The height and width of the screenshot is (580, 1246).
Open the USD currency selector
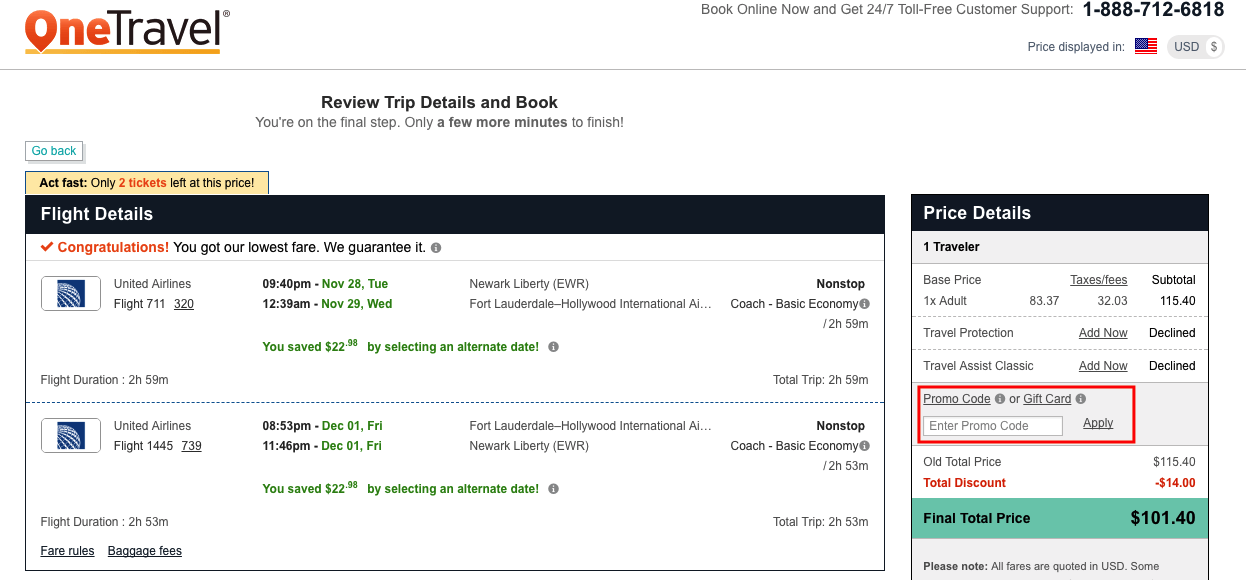point(1196,46)
